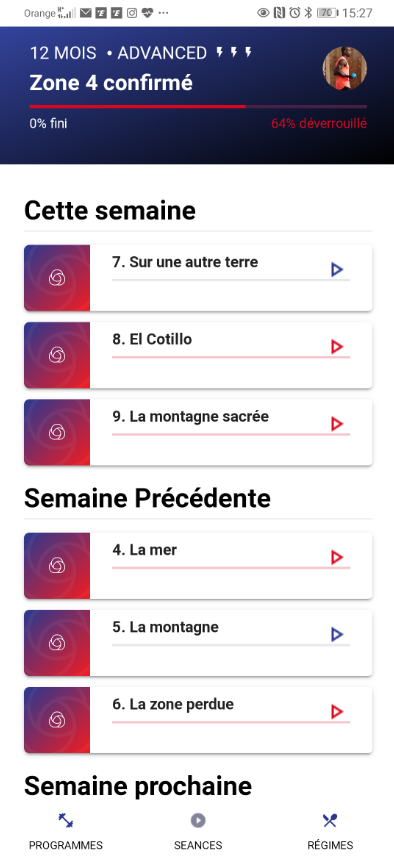
Task: Tap the play arrow for El Cotillo
Action: [x=337, y=346]
